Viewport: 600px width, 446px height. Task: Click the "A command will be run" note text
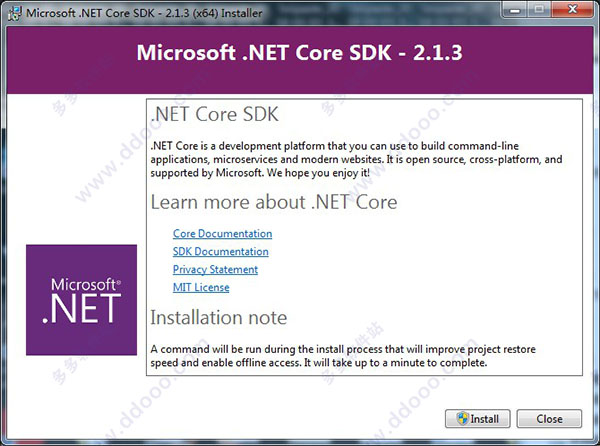pyautogui.click(x=343, y=356)
